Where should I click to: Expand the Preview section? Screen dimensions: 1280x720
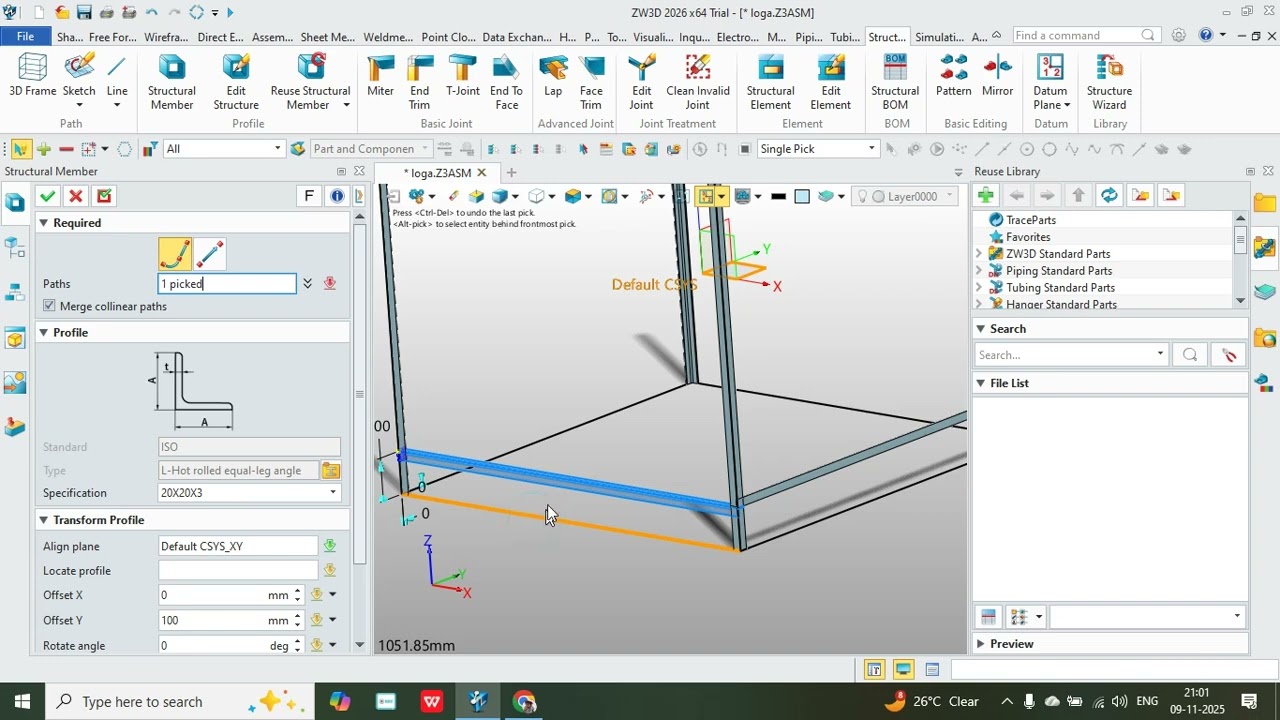click(980, 644)
